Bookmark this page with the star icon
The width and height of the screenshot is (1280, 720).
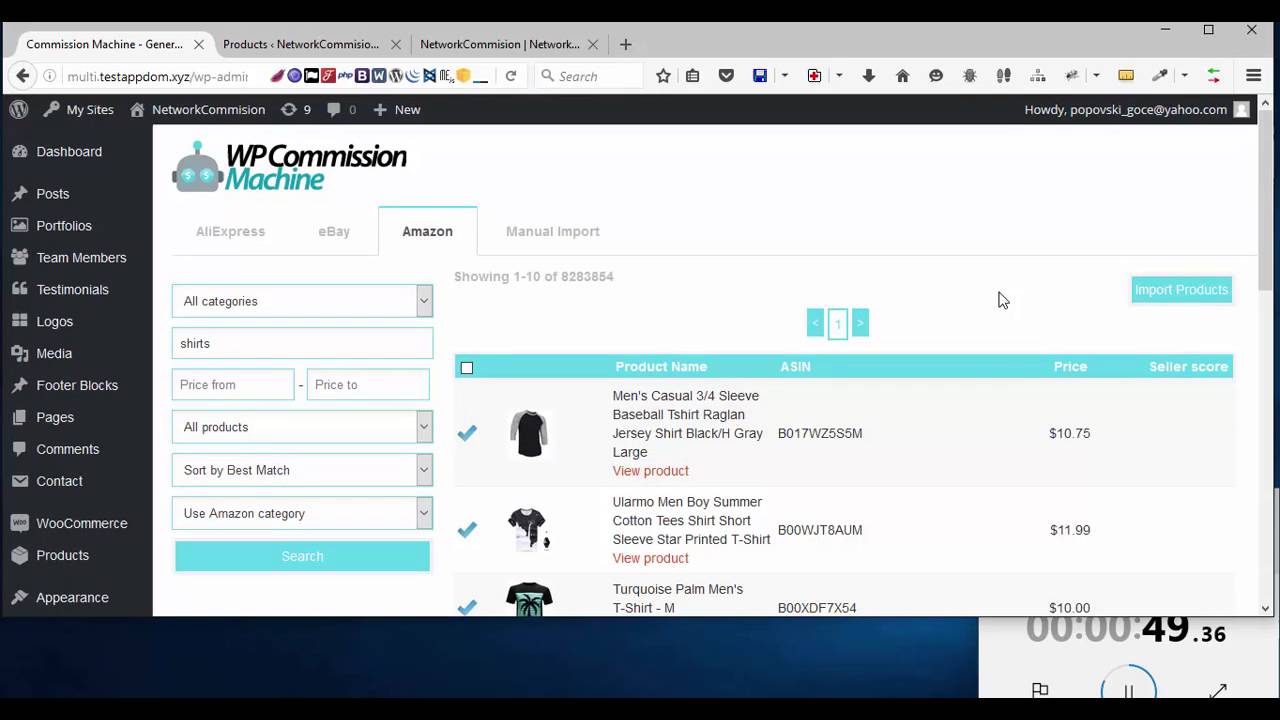point(663,76)
